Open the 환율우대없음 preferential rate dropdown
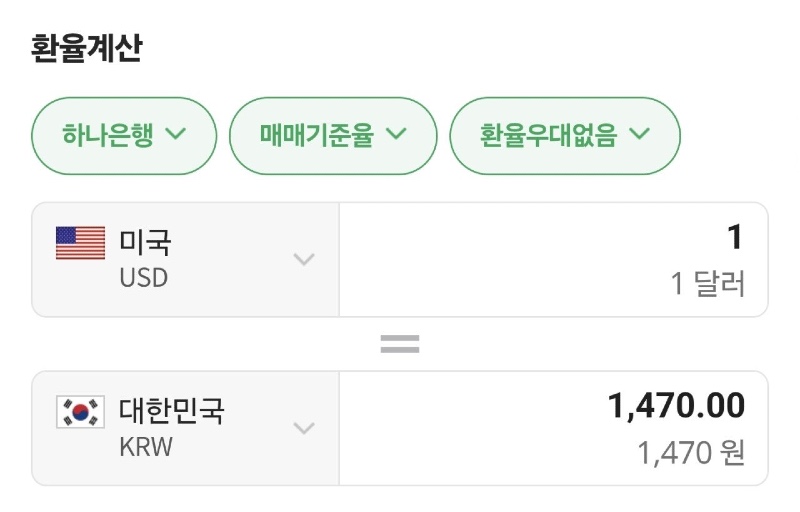This screenshot has height=512, width=800. (565, 134)
